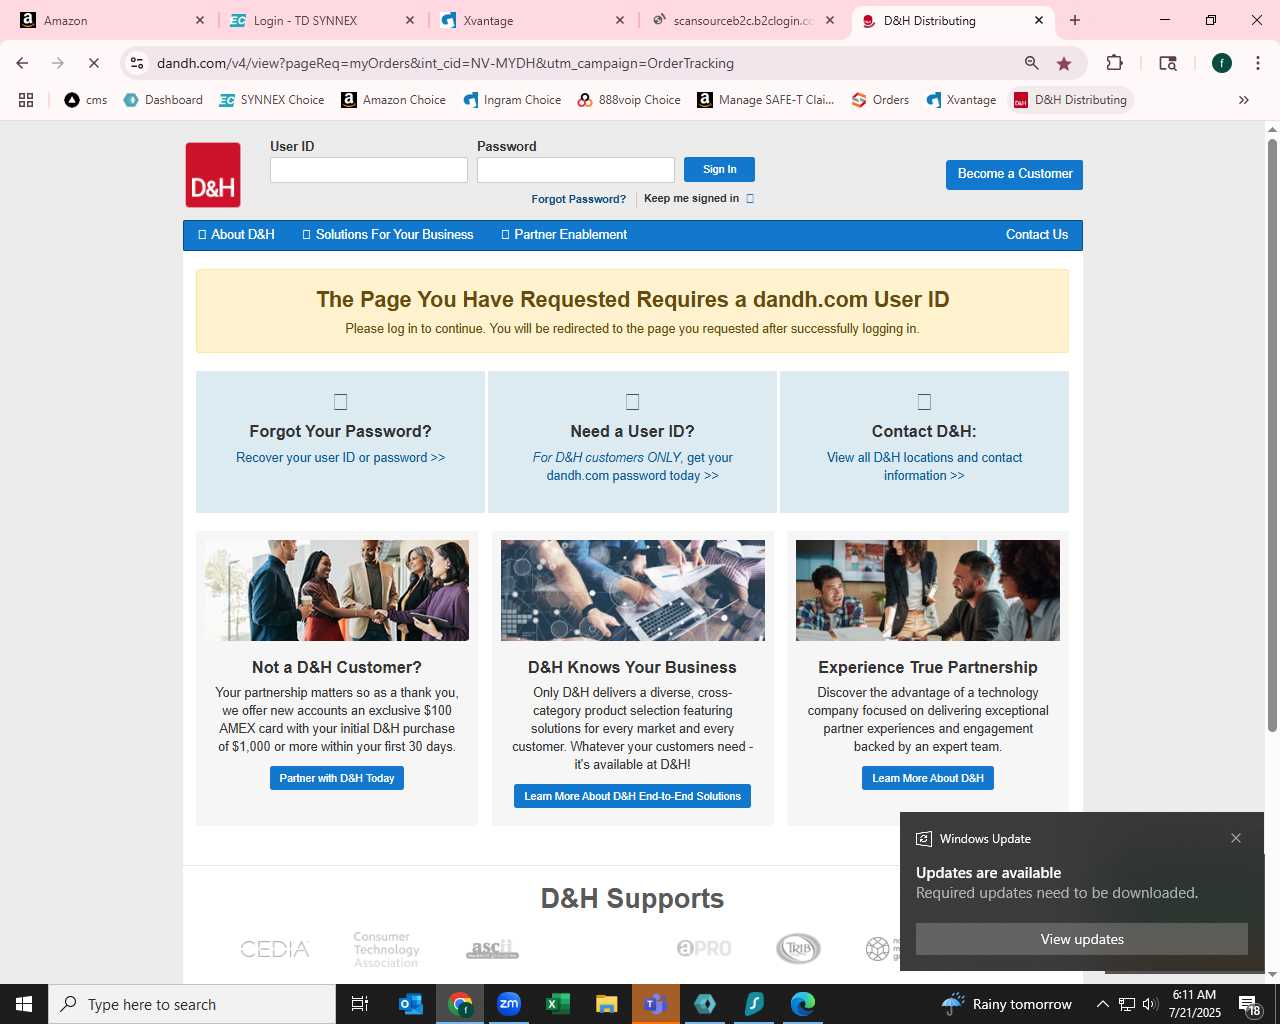Focus the User ID input field
The width and height of the screenshot is (1280, 1024).
[x=369, y=170]
